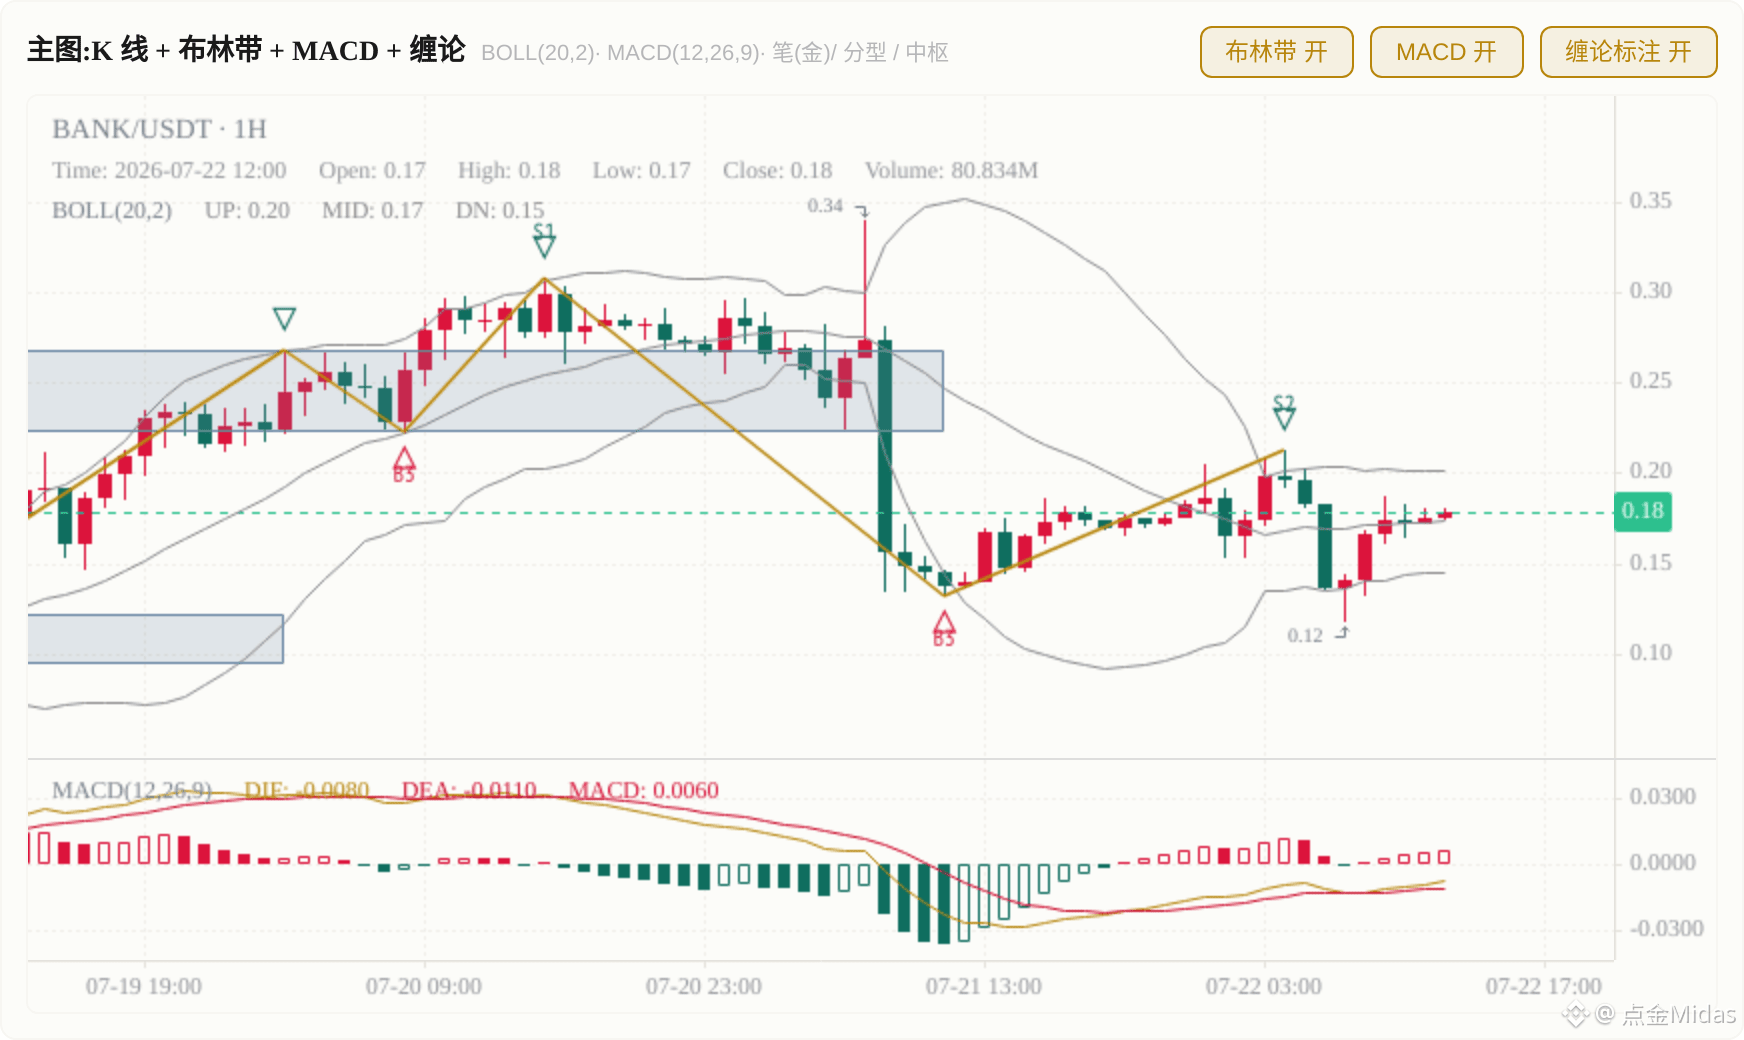Click the B3 buy marker near 07-20 09:00

point(403,465)
